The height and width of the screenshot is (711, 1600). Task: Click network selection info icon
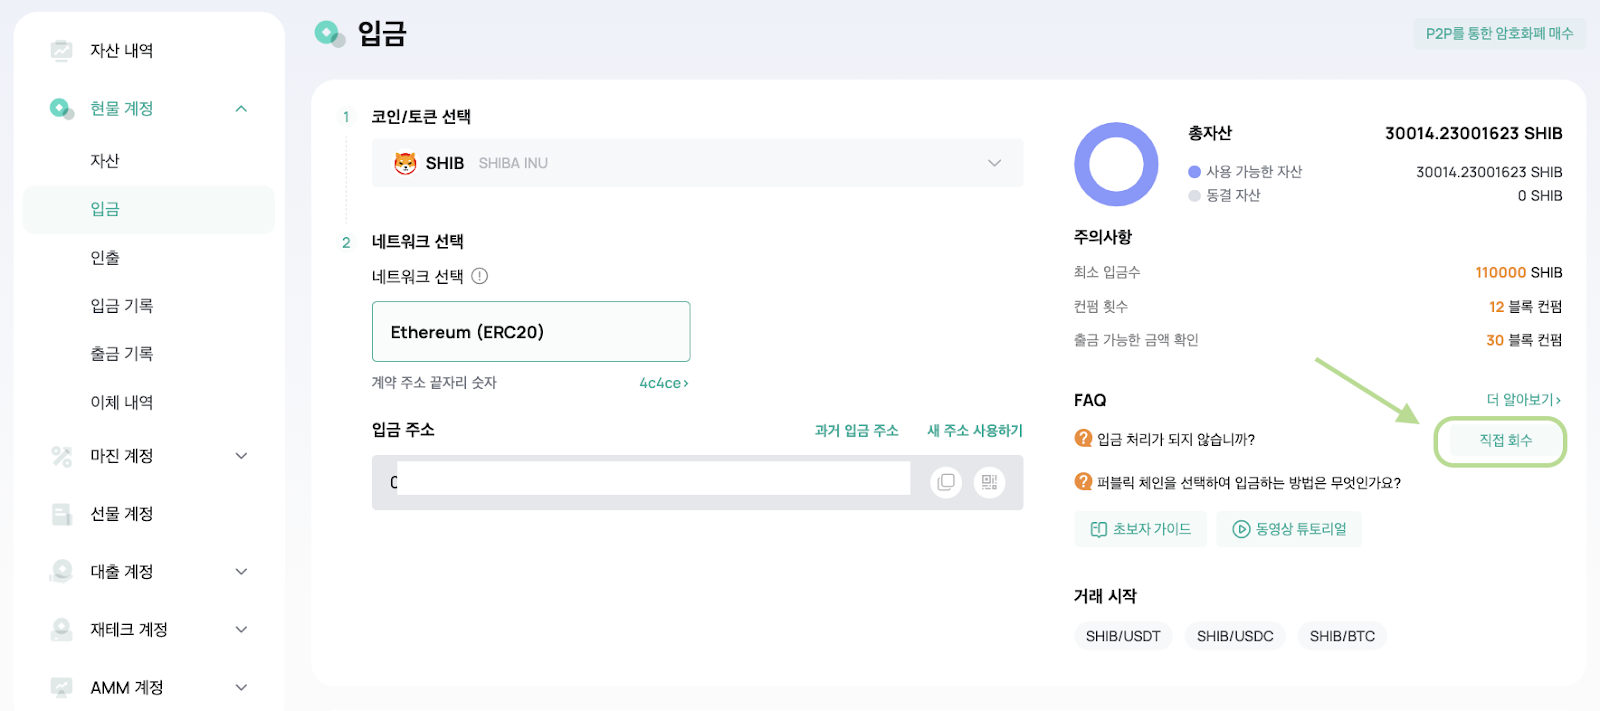(480, 276)
